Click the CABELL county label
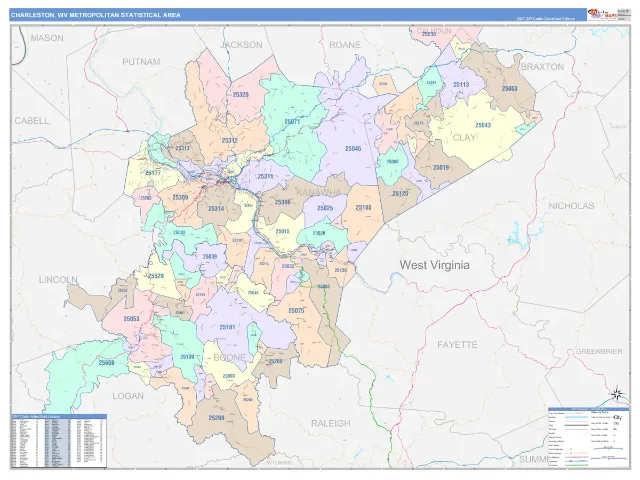The height and width of the screenshot is (480, 640). click(x=32, y=121)
